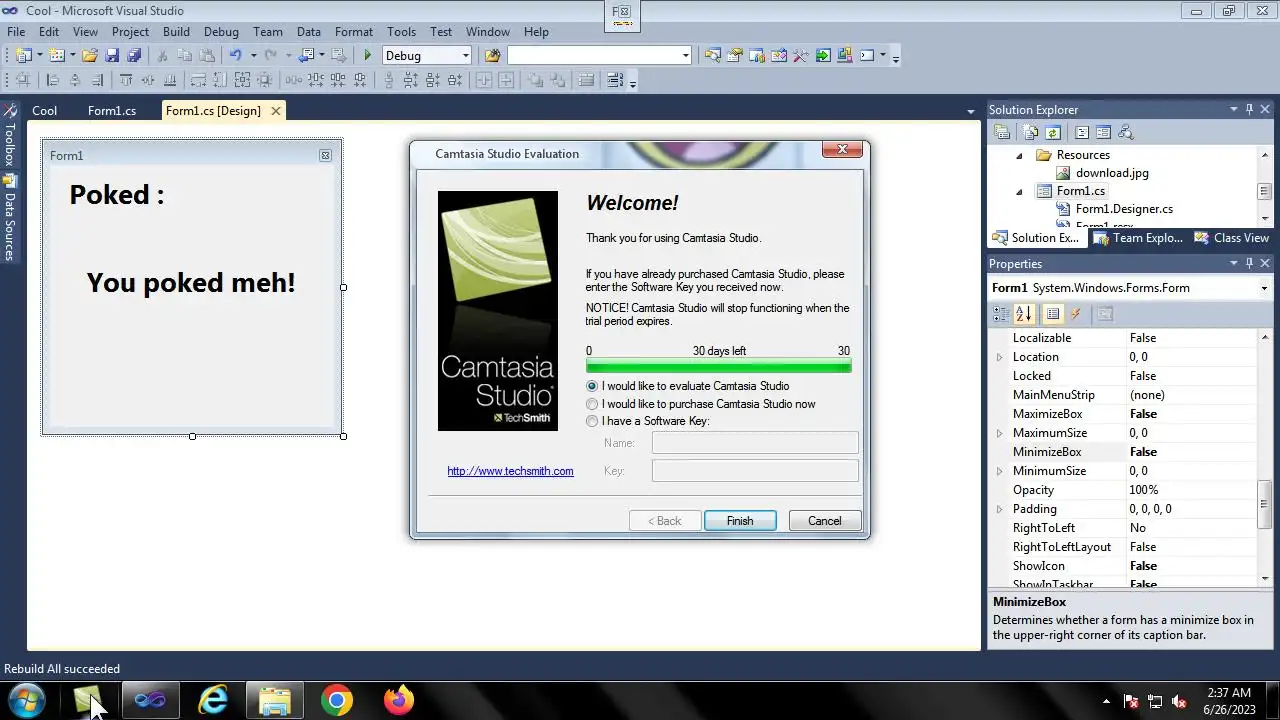Select 'I have a Software Key' option
The image size is (1280, 720).
click(x=592, y=421)
